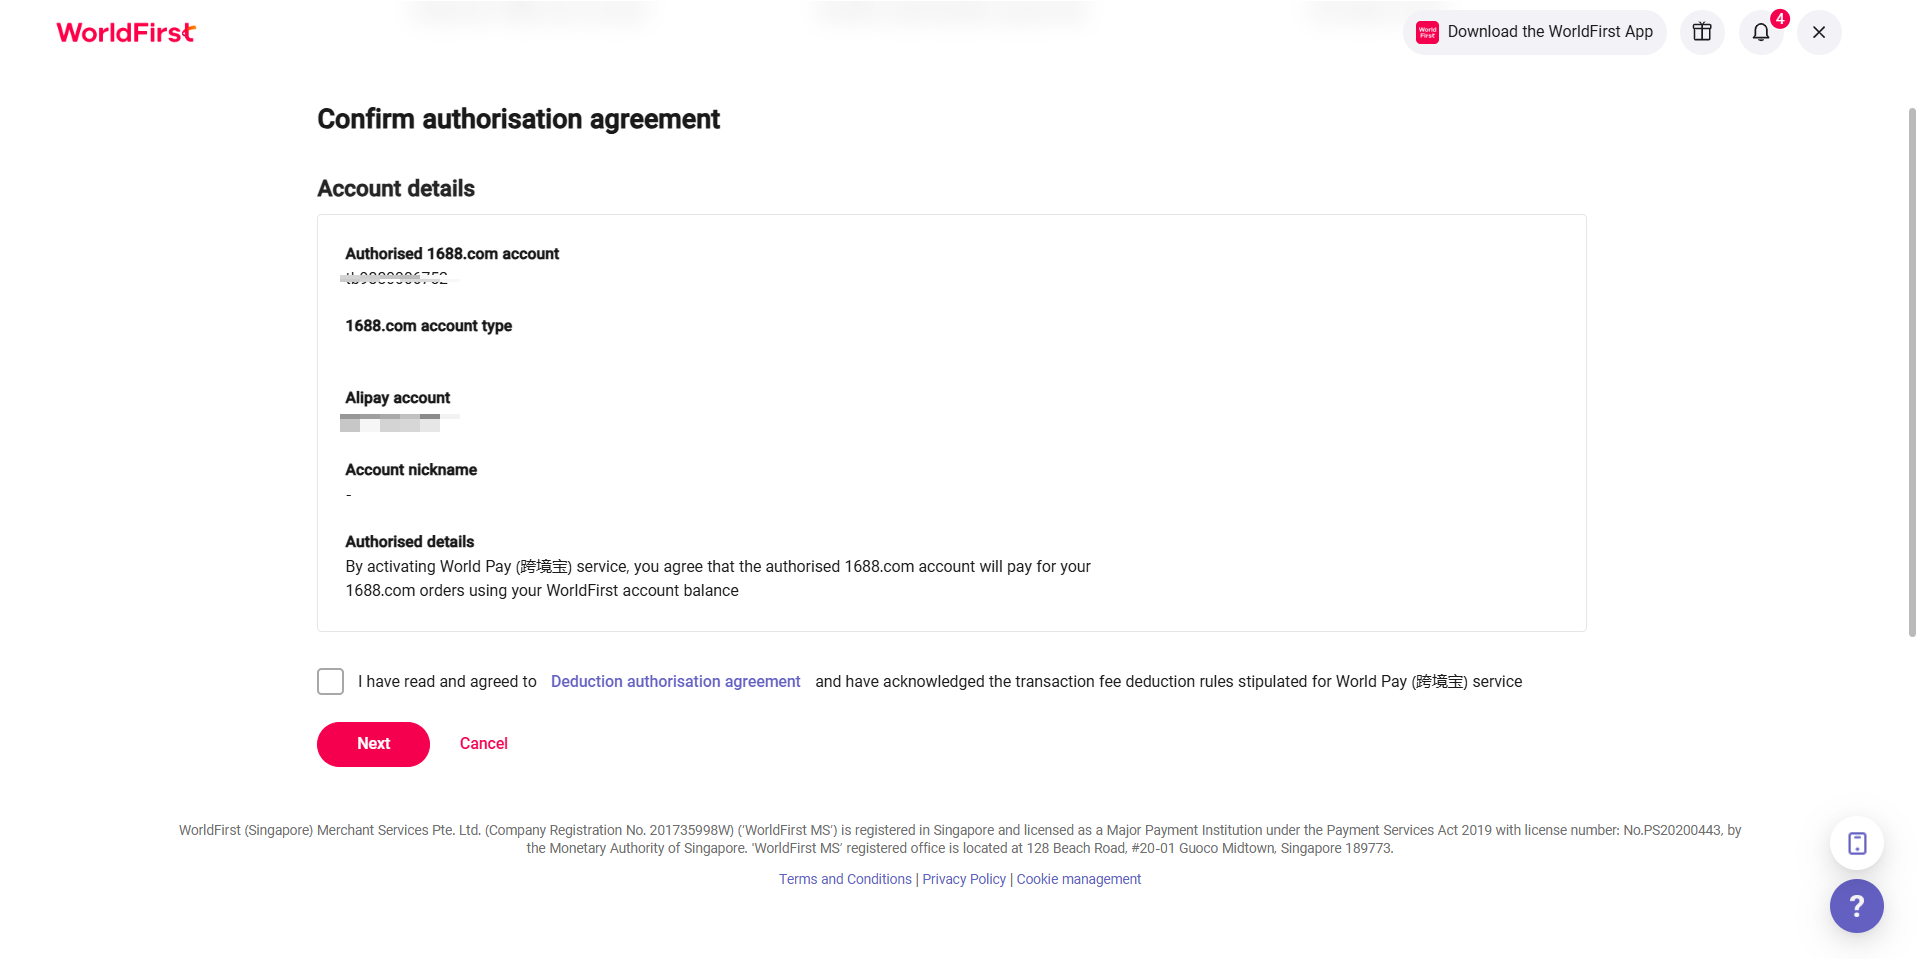
Task: Click the red notification count badge
Action: click(x=1780, y=19)
